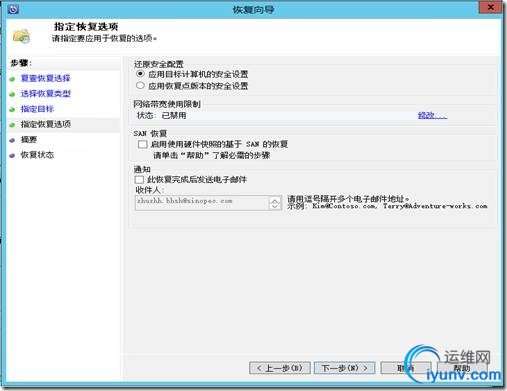Go to 选择恢复类型 step

[46, 94]
